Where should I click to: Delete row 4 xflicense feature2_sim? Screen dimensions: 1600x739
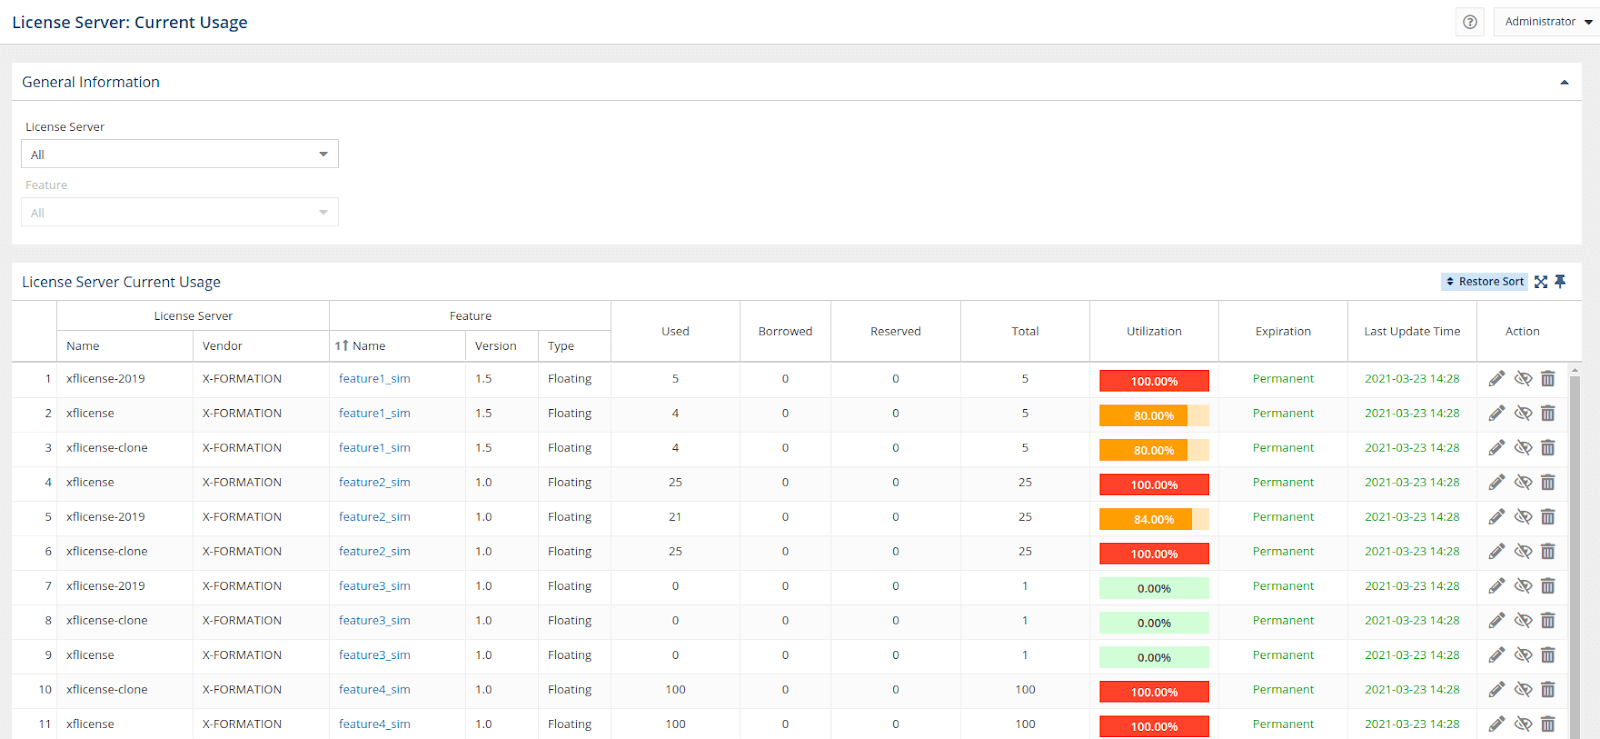pos(1548,482)
